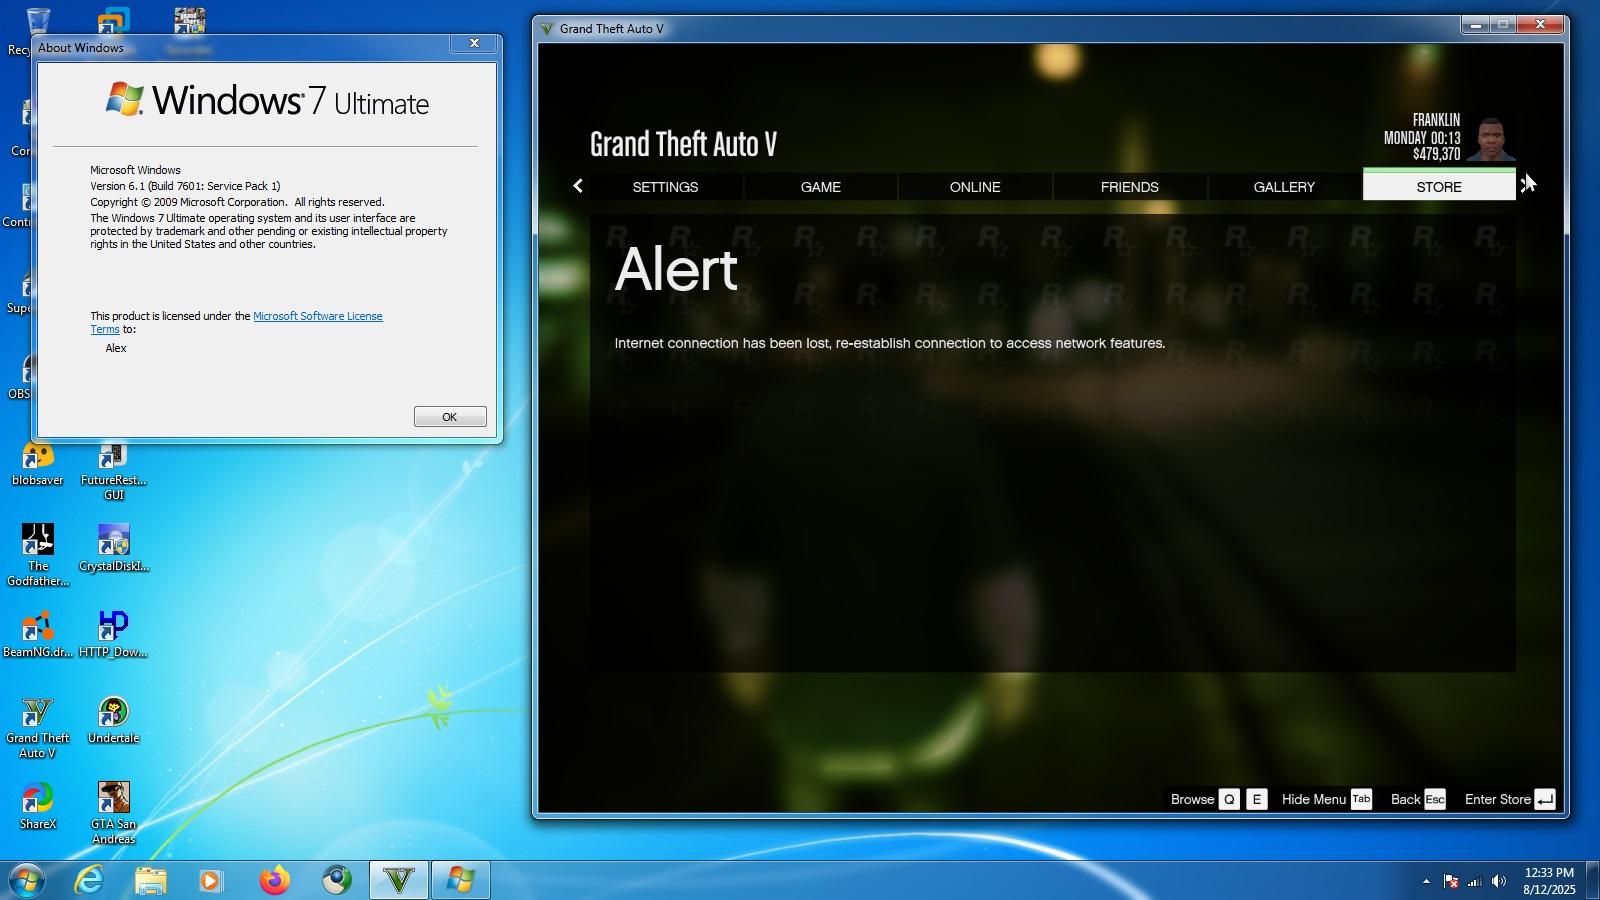Close the About Windows dialog

tap(474, 43)
